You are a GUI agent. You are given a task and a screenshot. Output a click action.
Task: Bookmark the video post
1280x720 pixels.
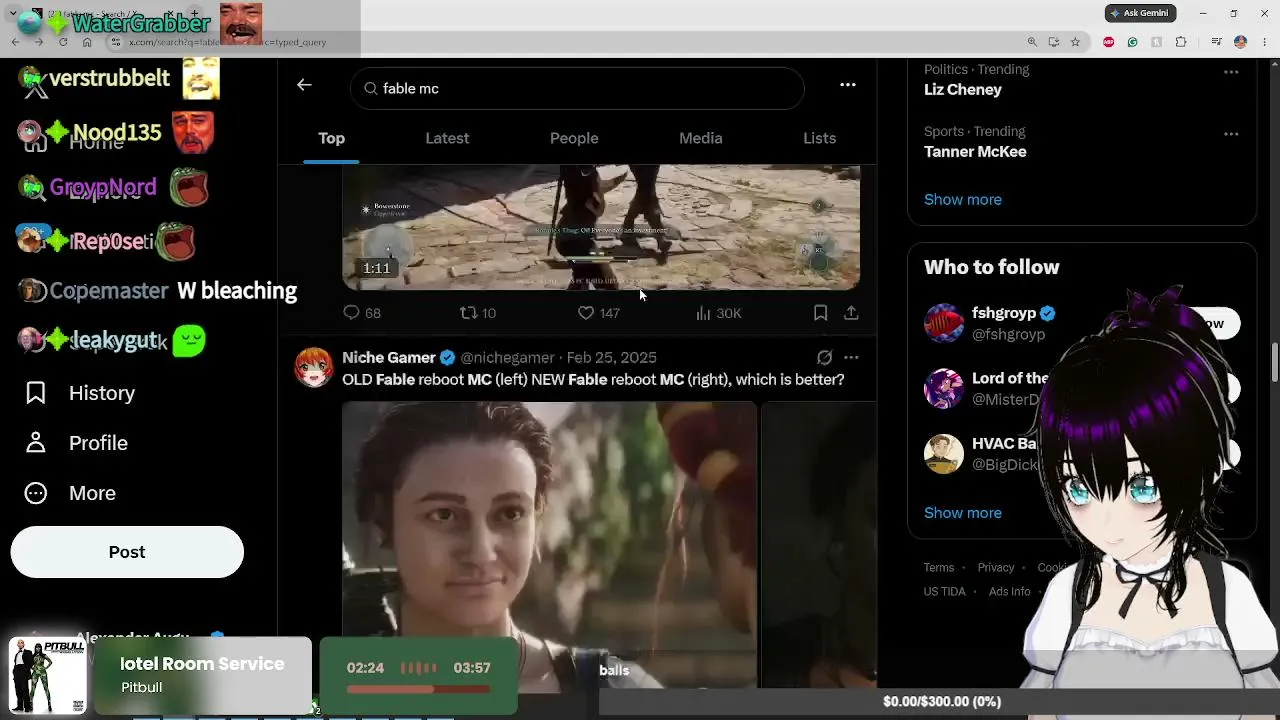click(820, 313)
